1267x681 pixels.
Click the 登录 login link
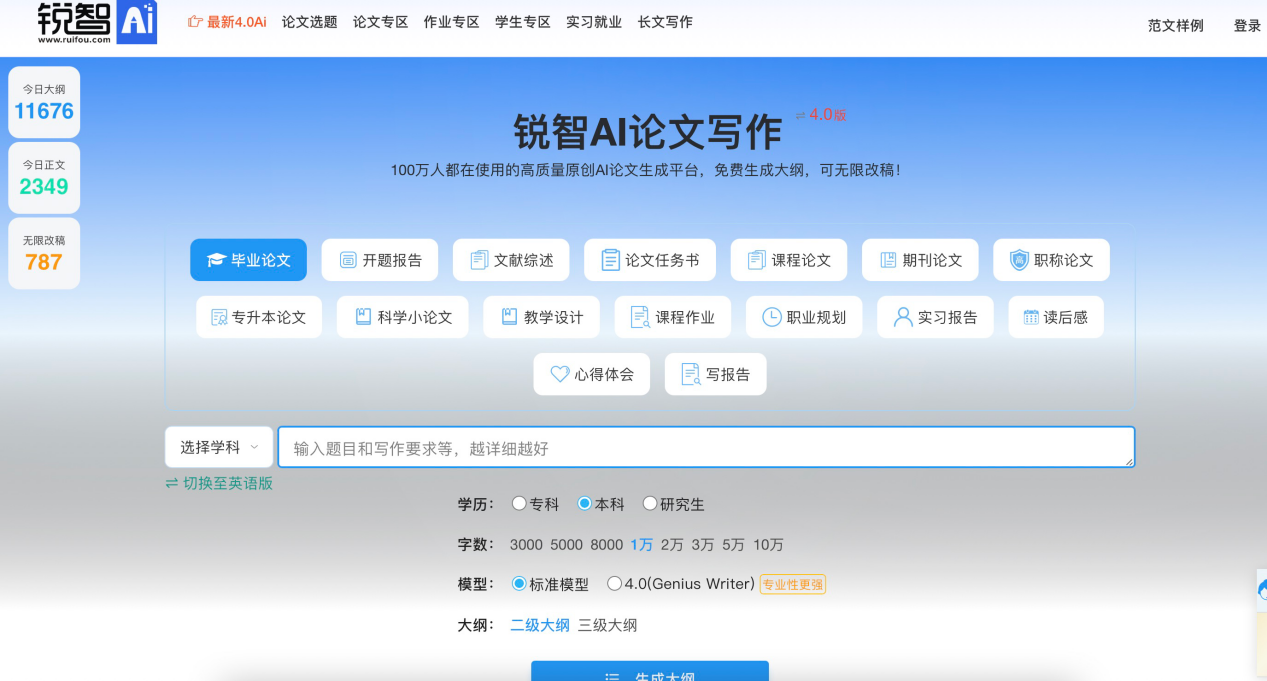[1247, 26]
